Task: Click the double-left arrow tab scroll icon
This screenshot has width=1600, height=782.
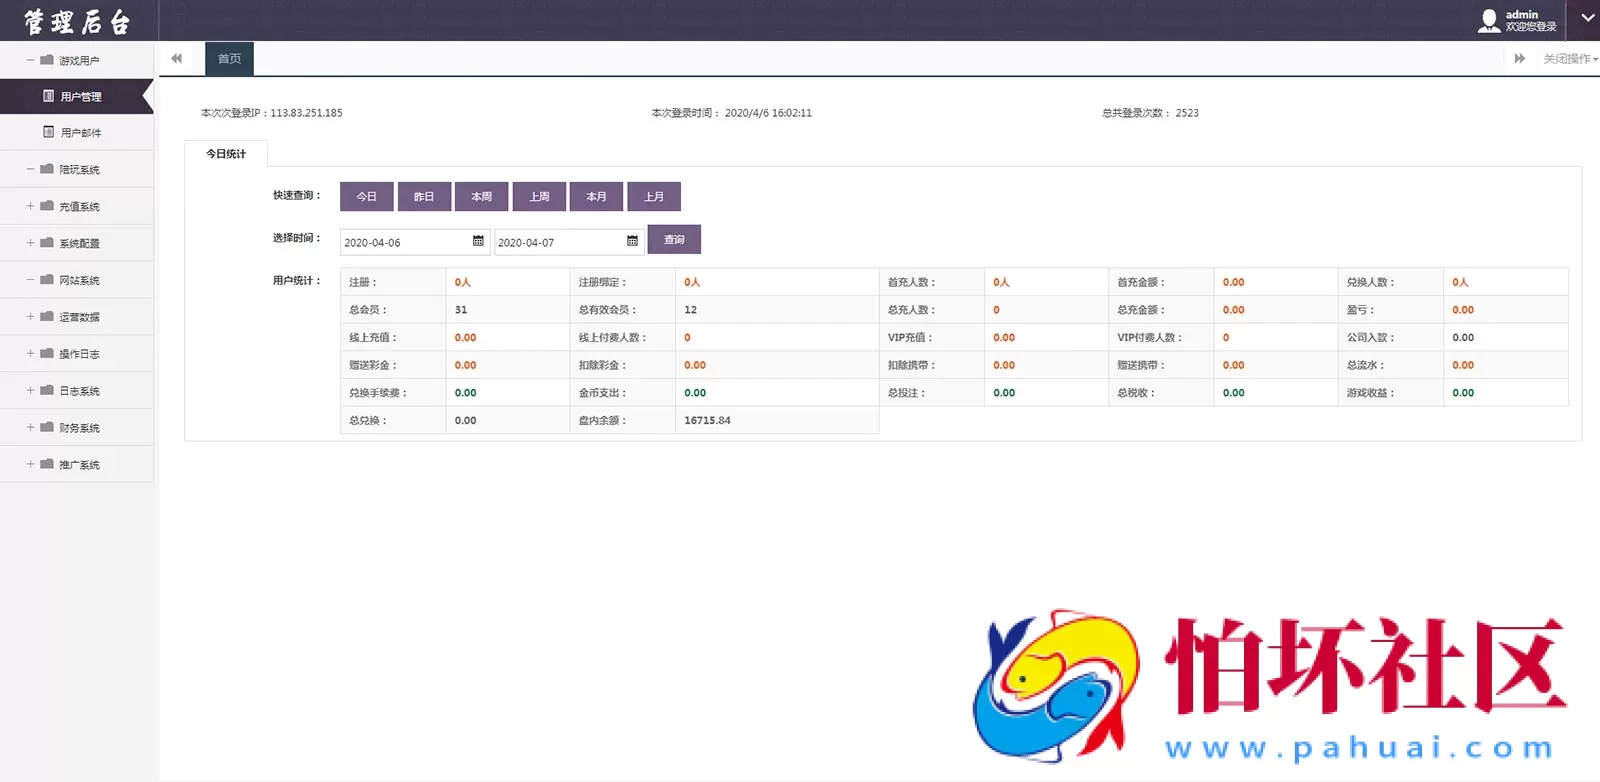Action: [x=176, y=59]
